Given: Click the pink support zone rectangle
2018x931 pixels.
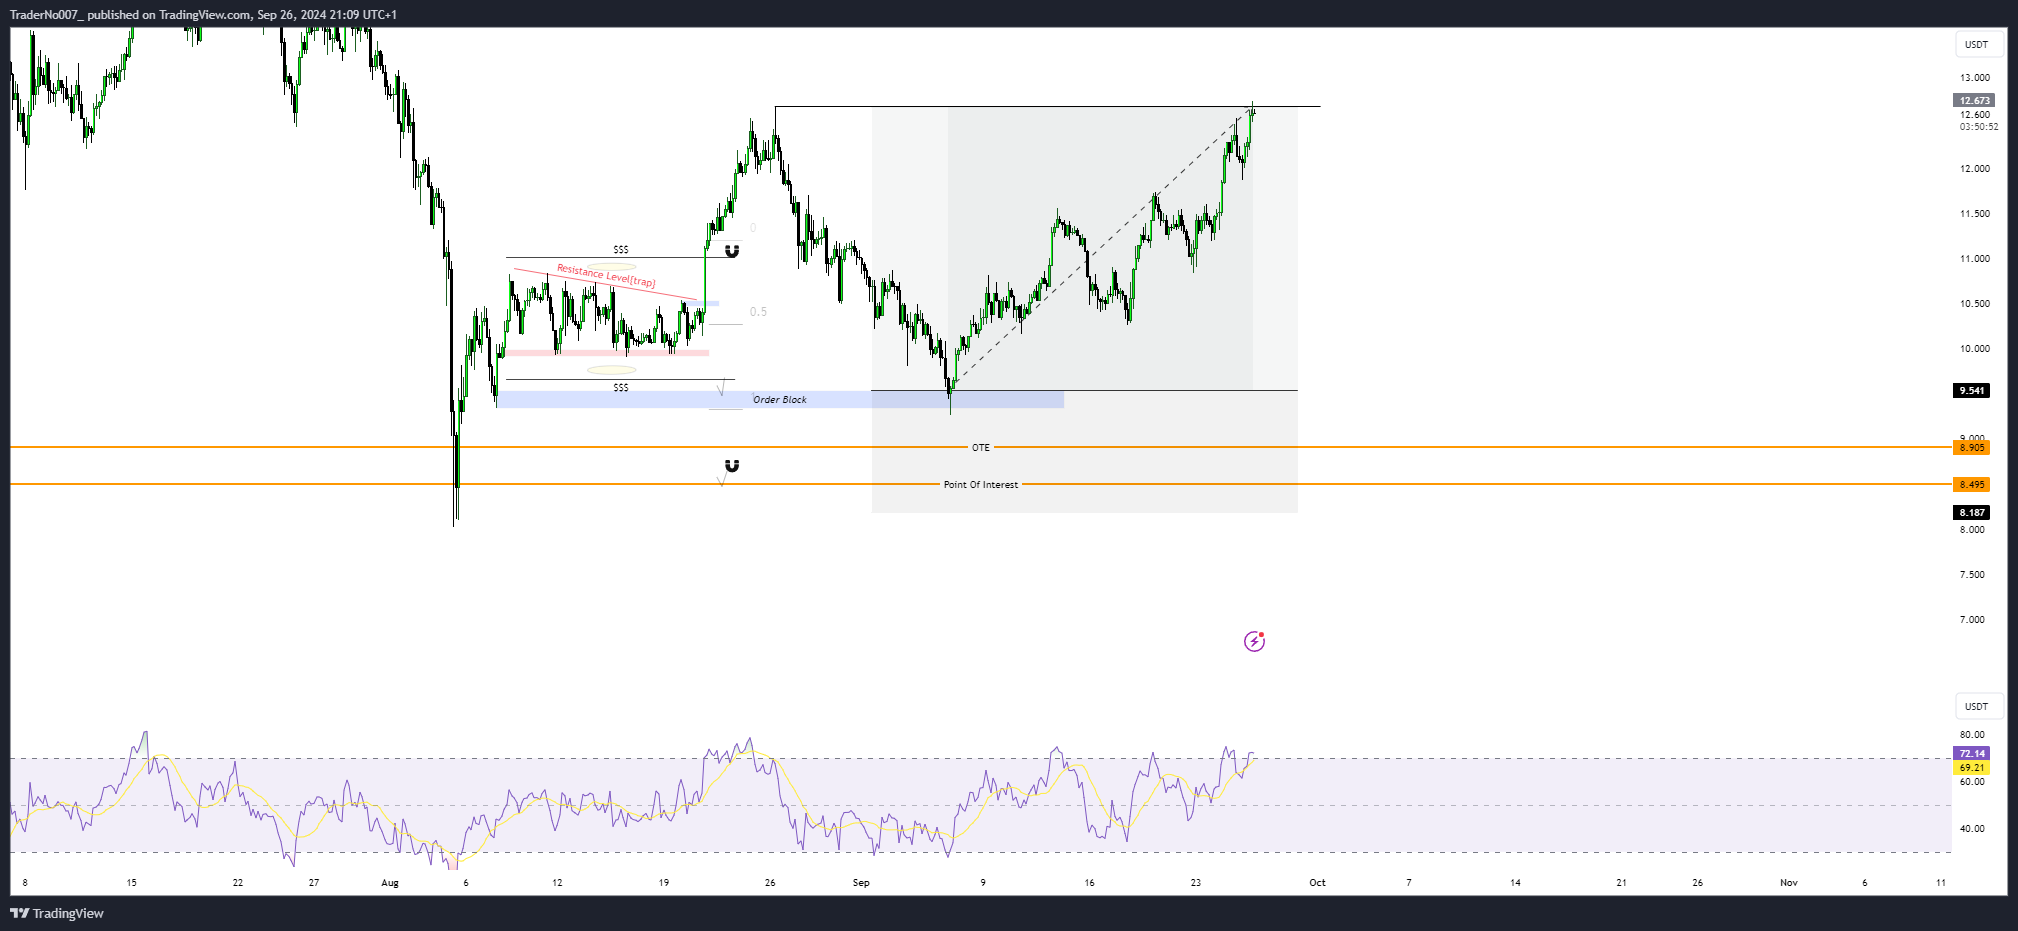Looking at the screenshot, I should tap(607, 352).
